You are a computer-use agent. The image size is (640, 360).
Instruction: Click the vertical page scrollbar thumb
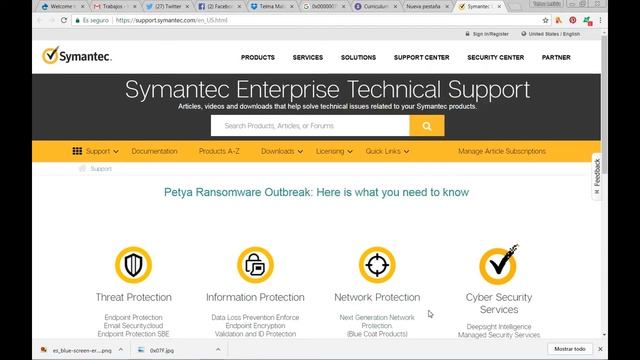point(604,104)
